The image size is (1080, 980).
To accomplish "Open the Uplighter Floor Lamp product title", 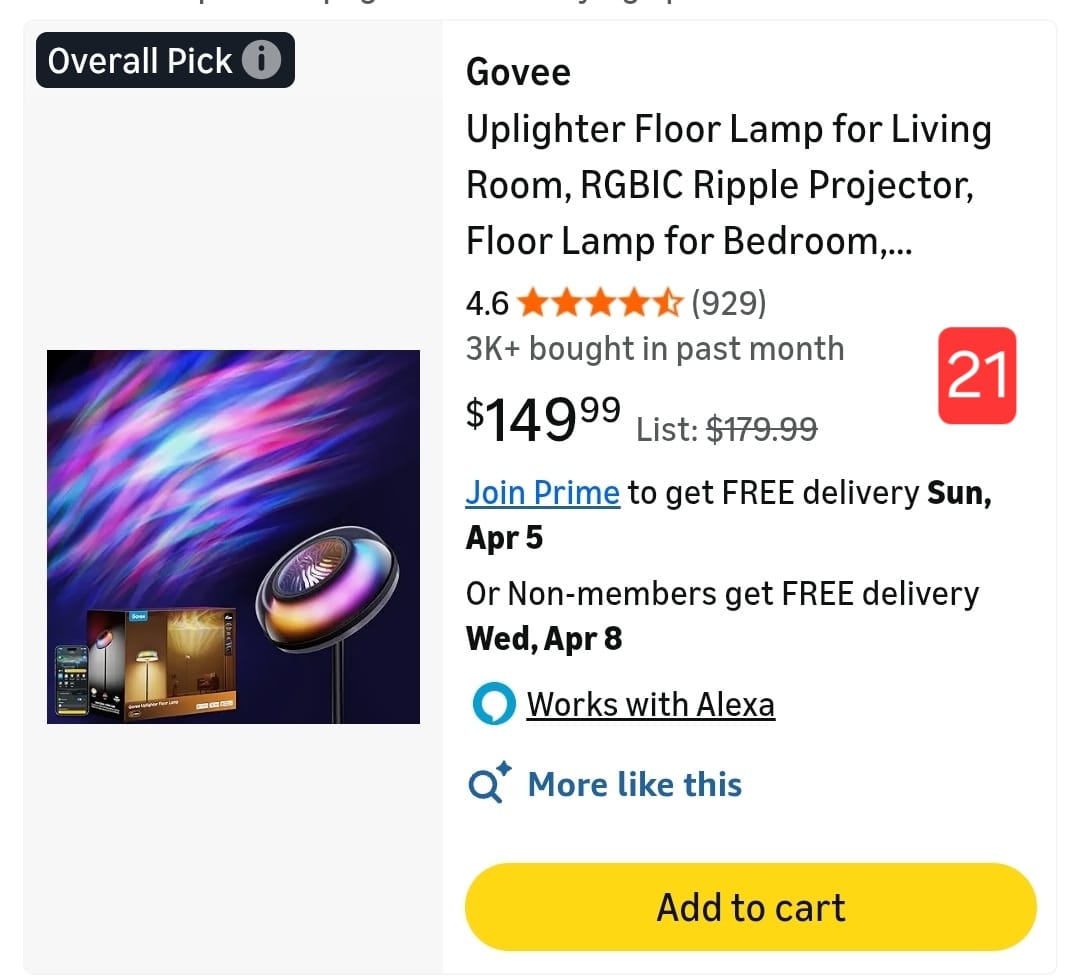I will 728,185.
